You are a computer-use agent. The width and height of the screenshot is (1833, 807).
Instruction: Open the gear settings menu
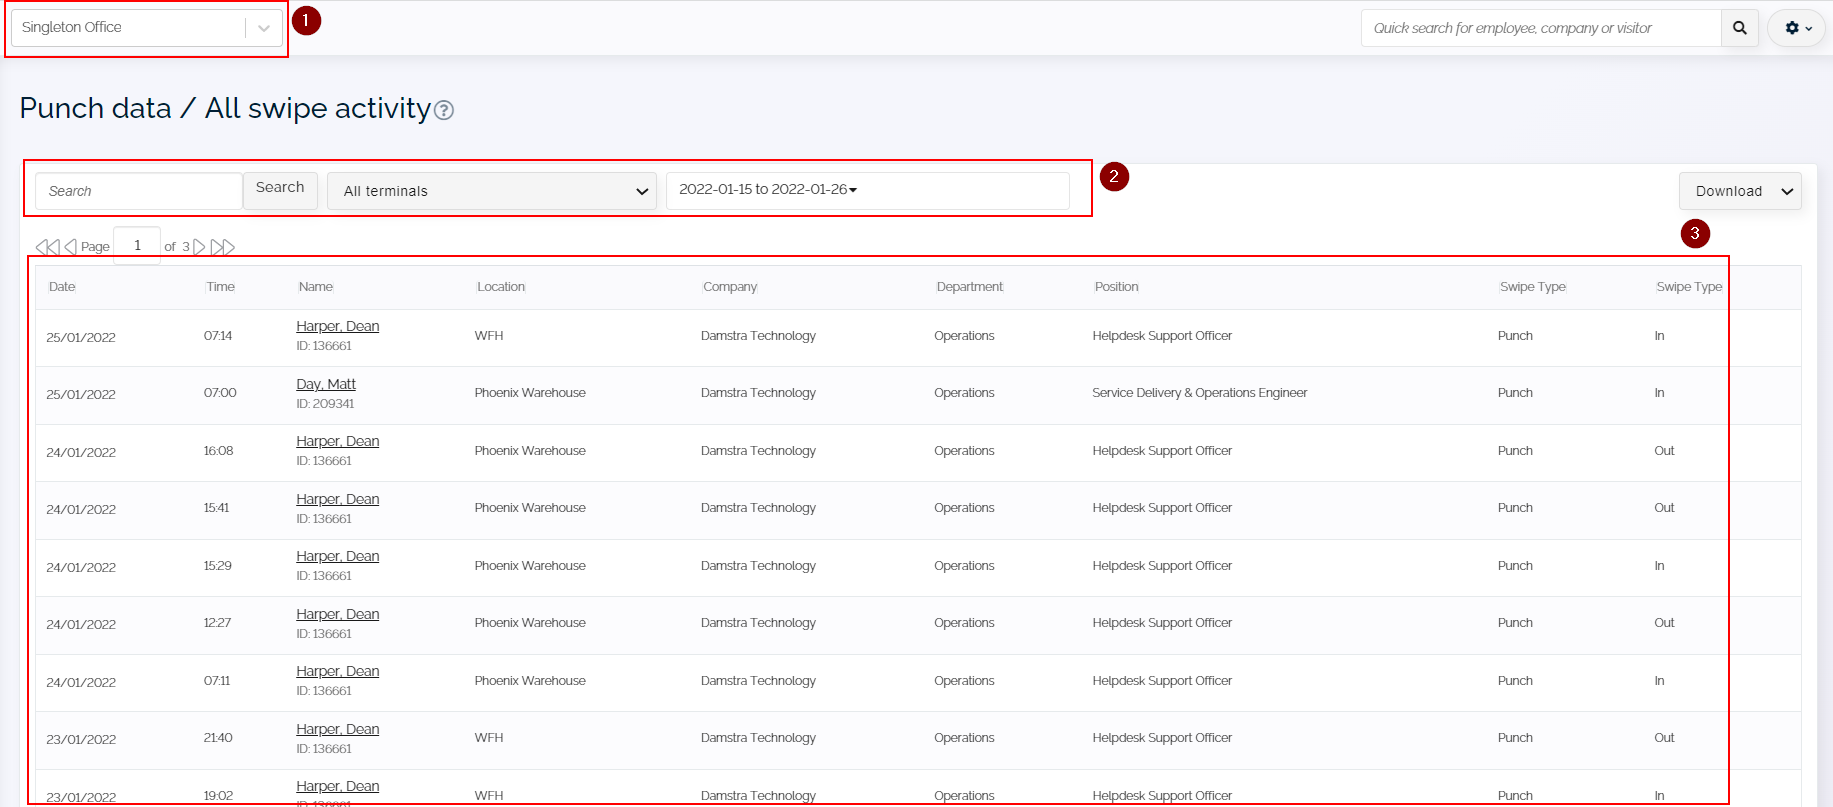[x=1797, y=28]
